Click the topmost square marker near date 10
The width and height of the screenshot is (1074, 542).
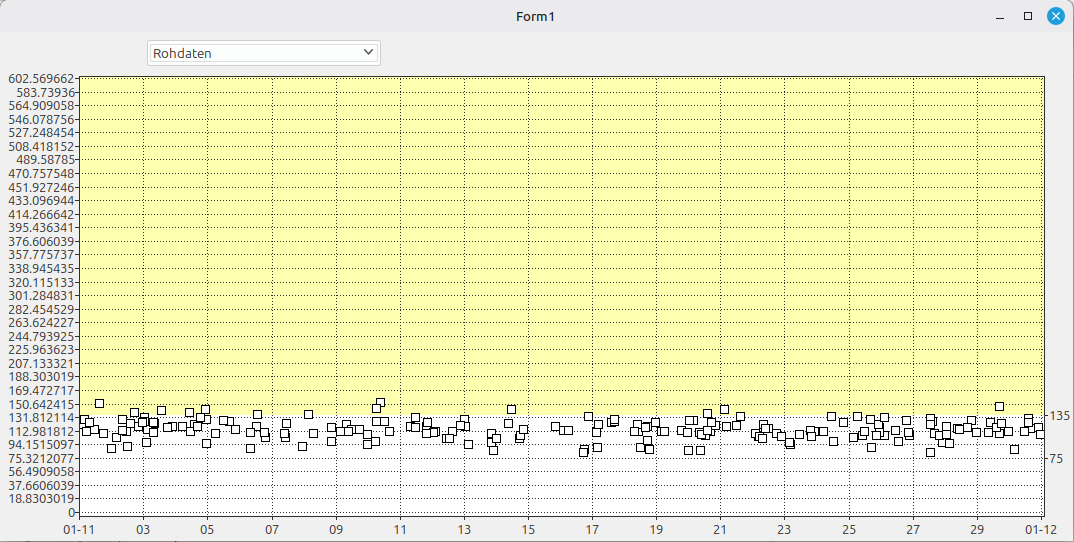(x=380, y=403)
